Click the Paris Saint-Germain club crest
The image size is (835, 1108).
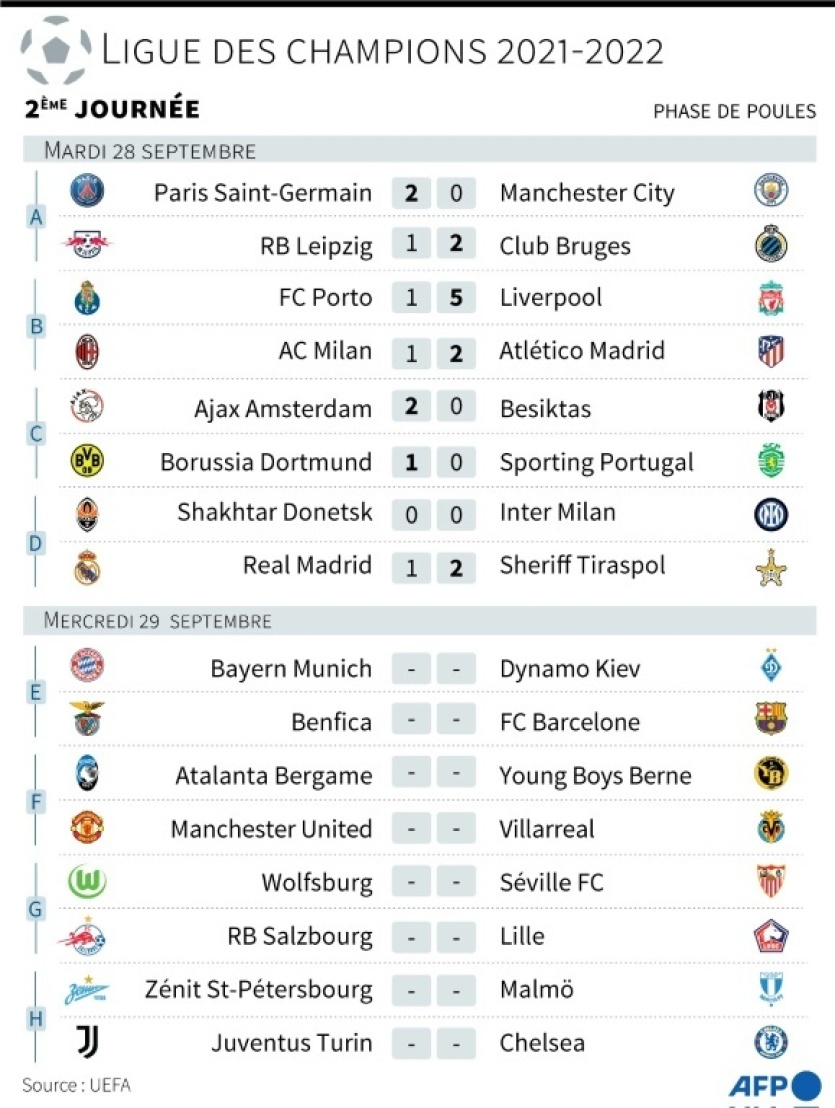coord(87,191)
